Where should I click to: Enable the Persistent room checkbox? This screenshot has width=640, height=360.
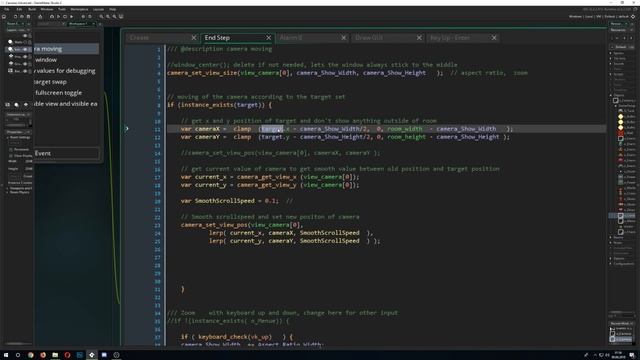point(11,149)
